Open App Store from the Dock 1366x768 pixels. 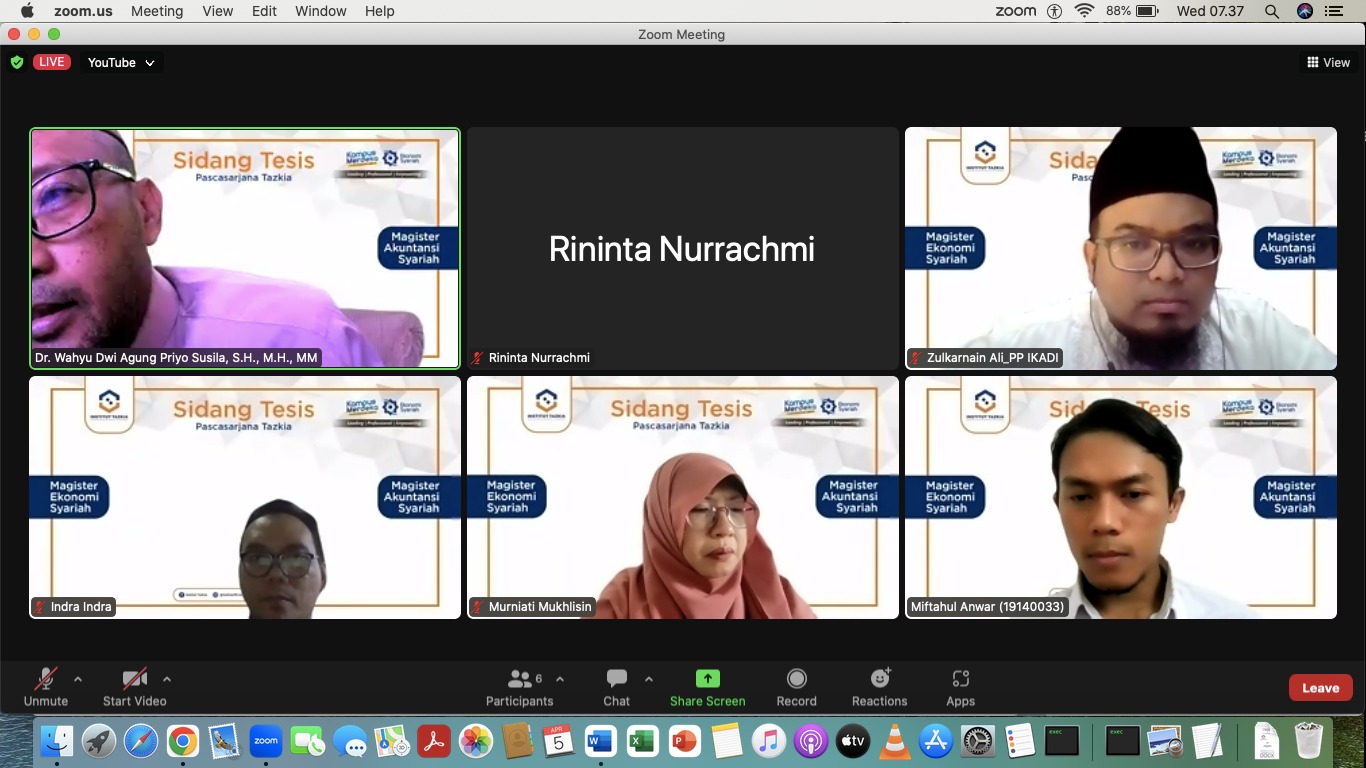pyautogui.click(x=935, y=741)
